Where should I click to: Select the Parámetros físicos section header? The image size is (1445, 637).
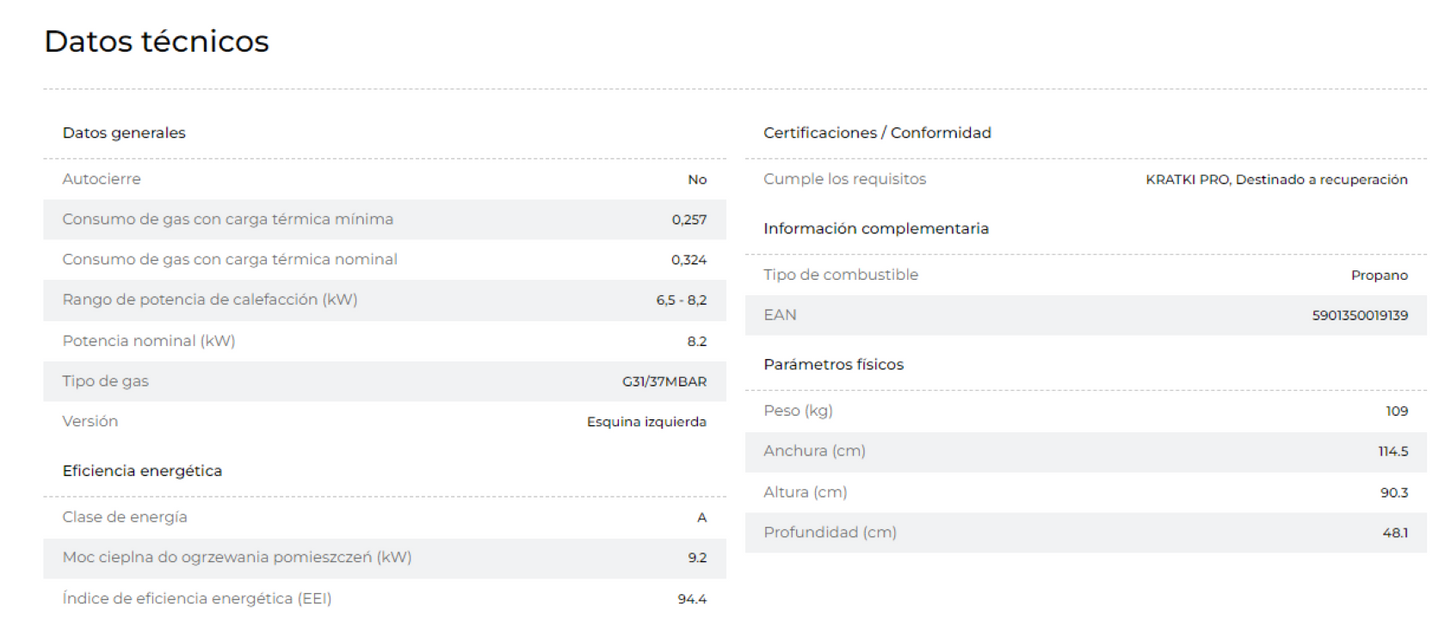(833, 365)
